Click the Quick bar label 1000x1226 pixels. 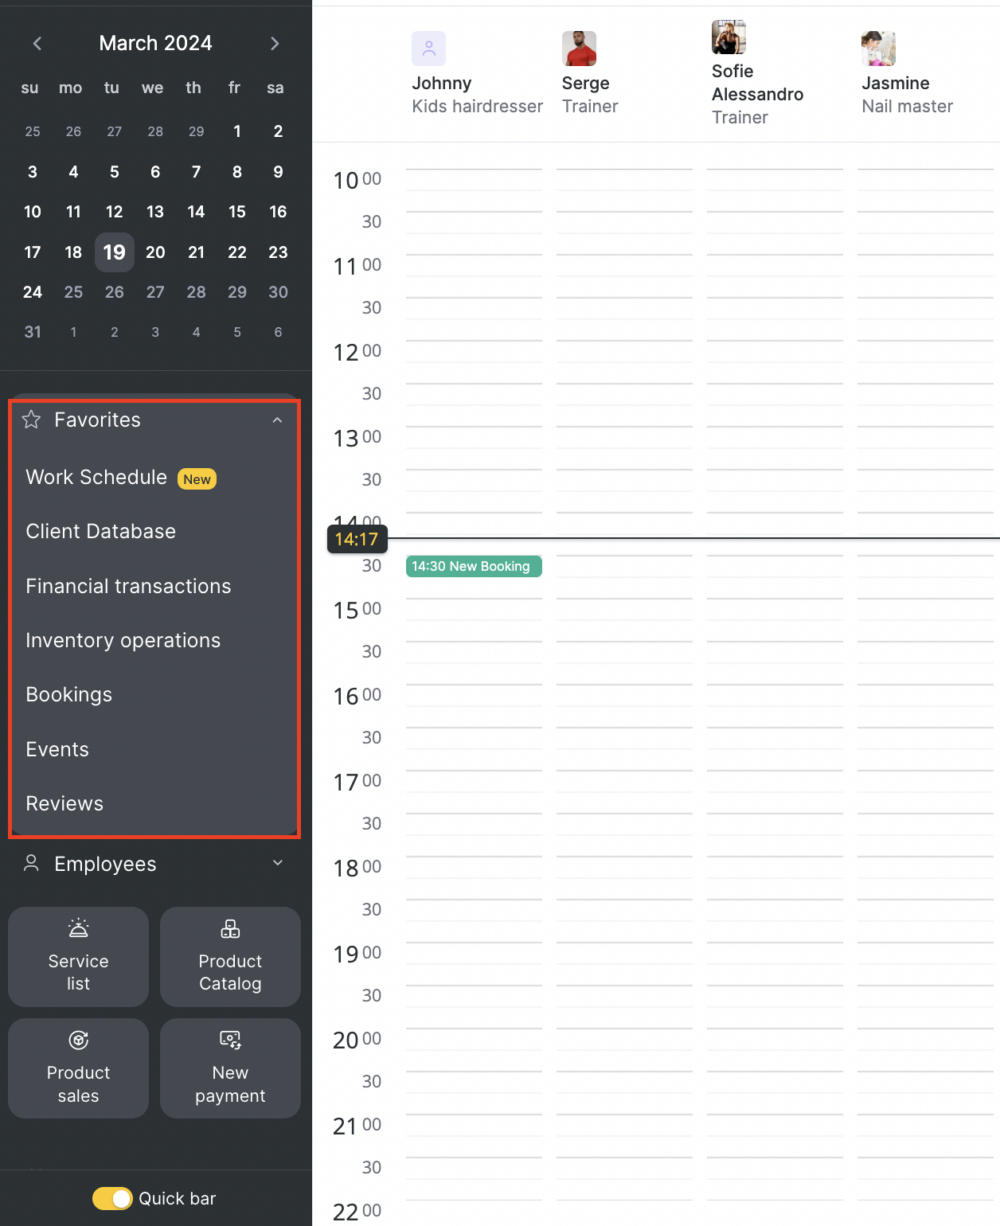coord(177,1198)
